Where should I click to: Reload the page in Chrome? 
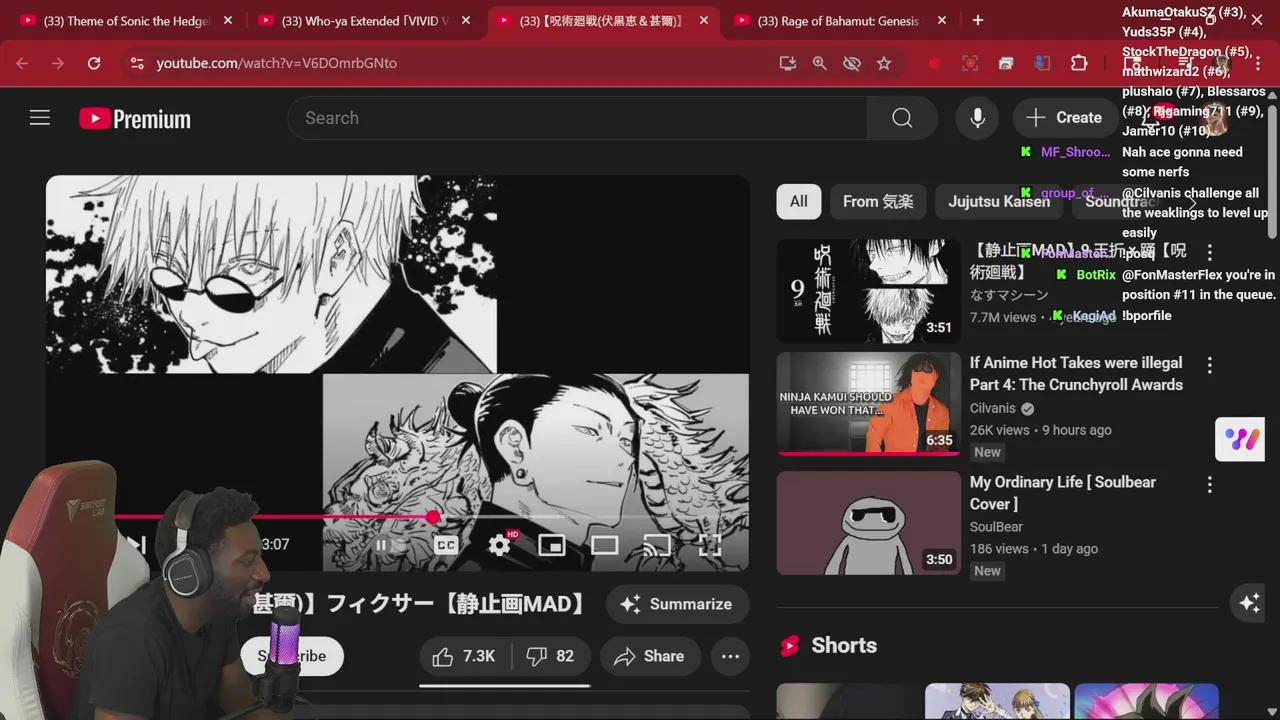[x=94, y=63]
